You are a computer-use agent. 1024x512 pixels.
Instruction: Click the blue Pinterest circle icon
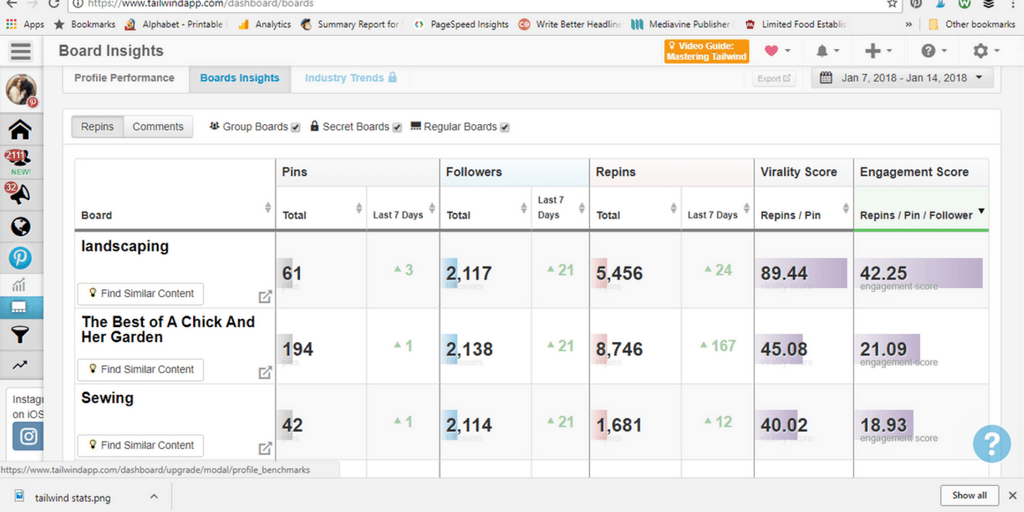pyautogui.click(x=20, y=258)
